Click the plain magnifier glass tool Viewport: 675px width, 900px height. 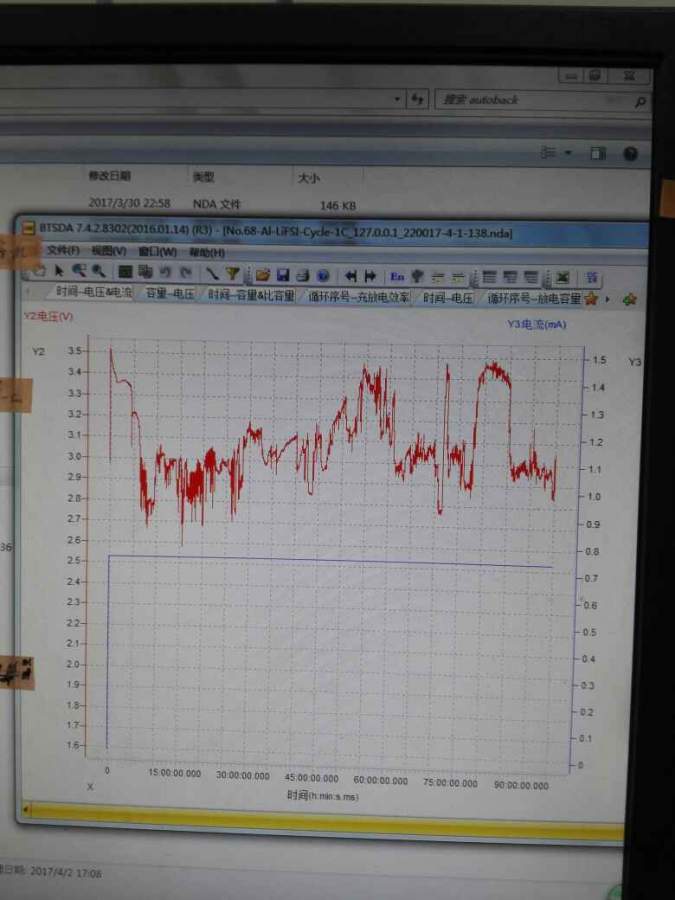[x=99, y=270]
